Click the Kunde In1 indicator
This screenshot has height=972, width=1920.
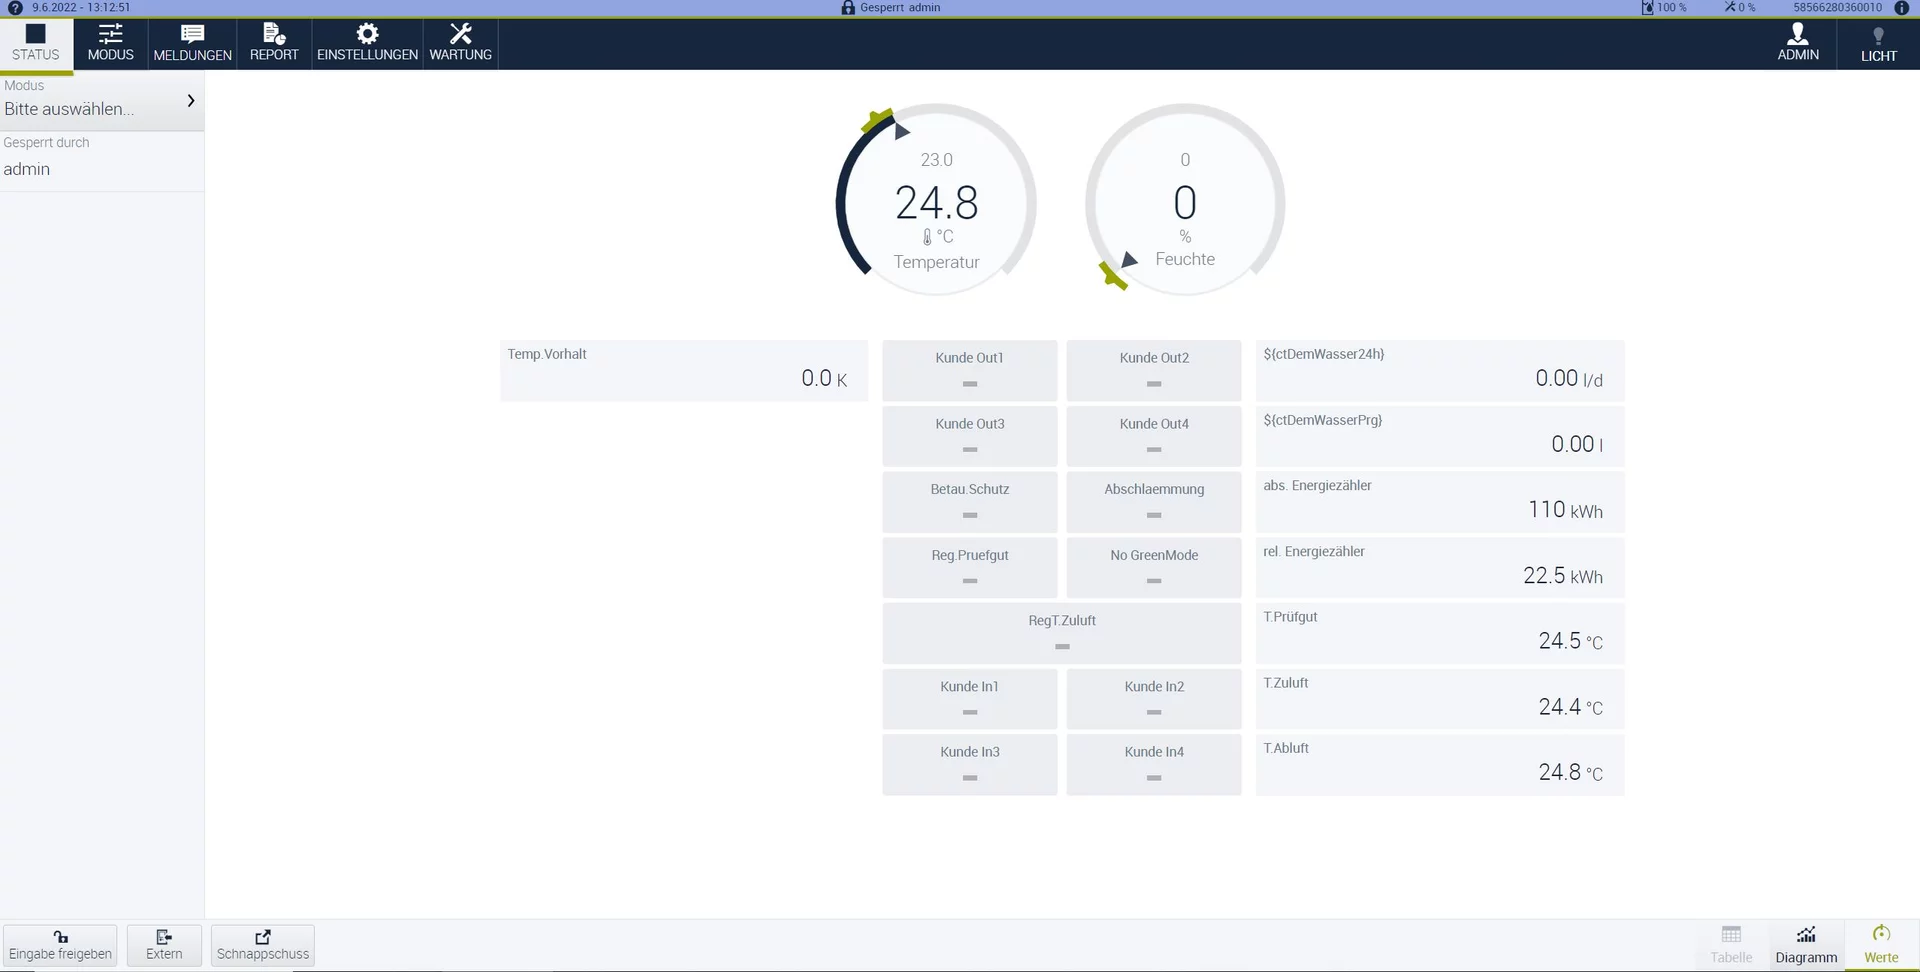click(x=969, y=699)
